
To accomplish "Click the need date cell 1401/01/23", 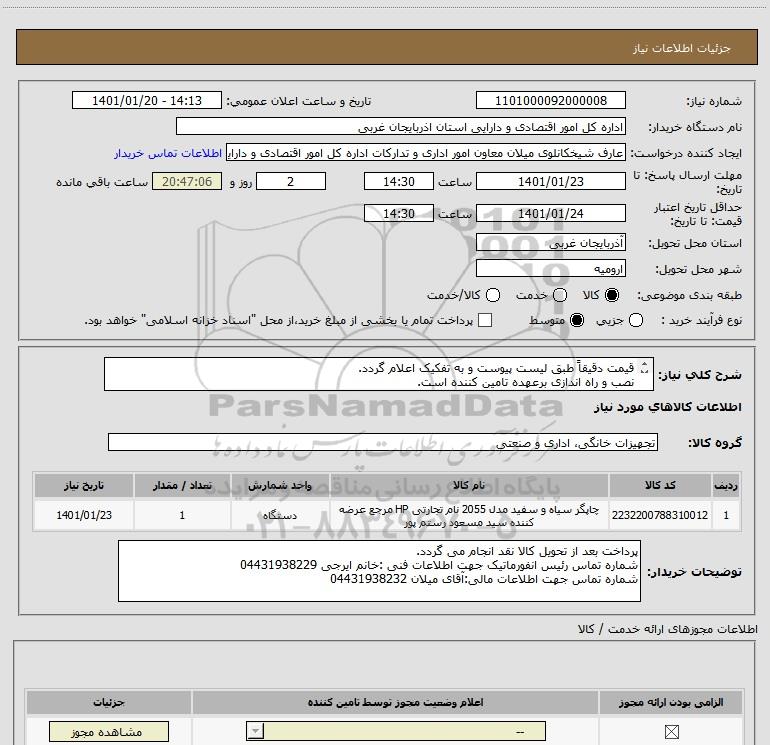I will pyautogui.click(x=84, y=515).
